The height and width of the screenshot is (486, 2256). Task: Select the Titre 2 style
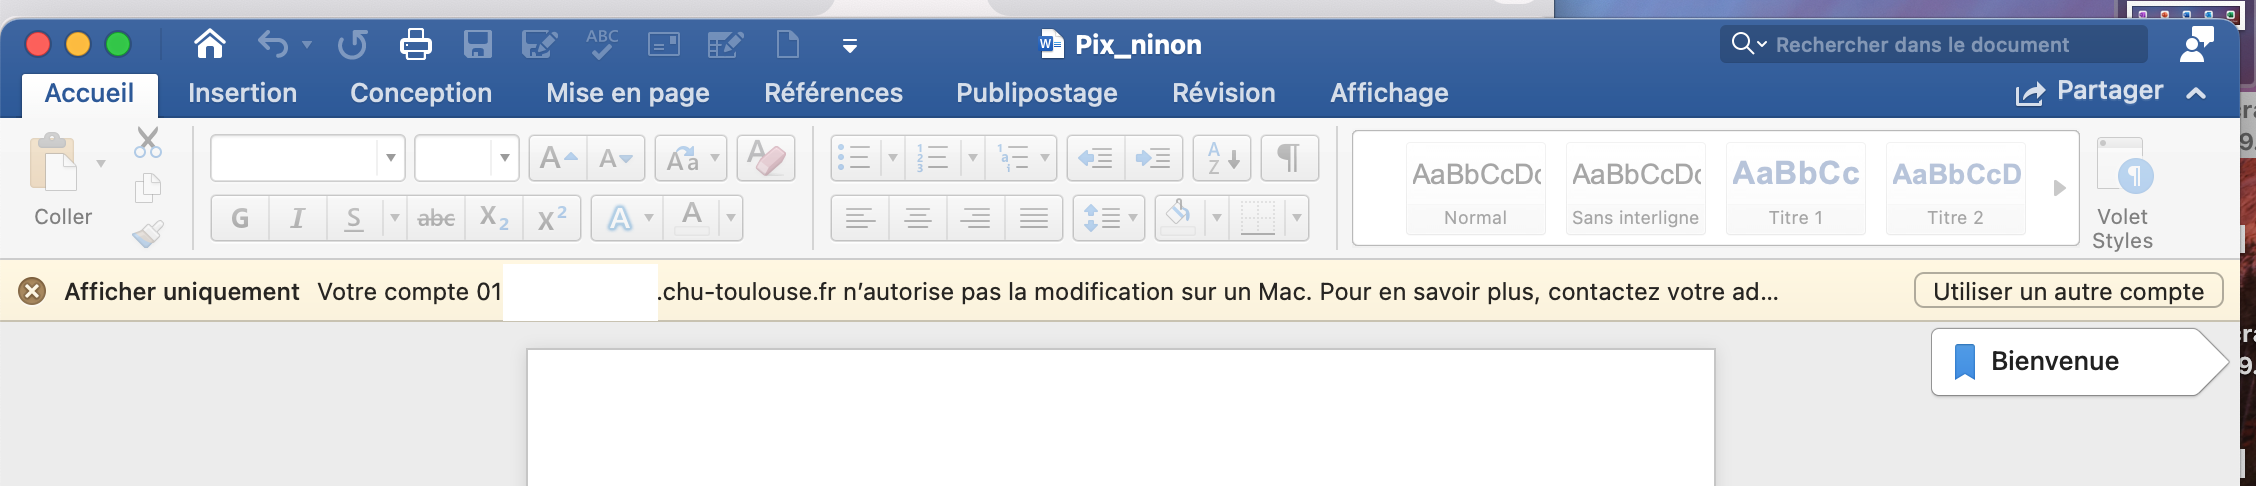(1955, 188)
